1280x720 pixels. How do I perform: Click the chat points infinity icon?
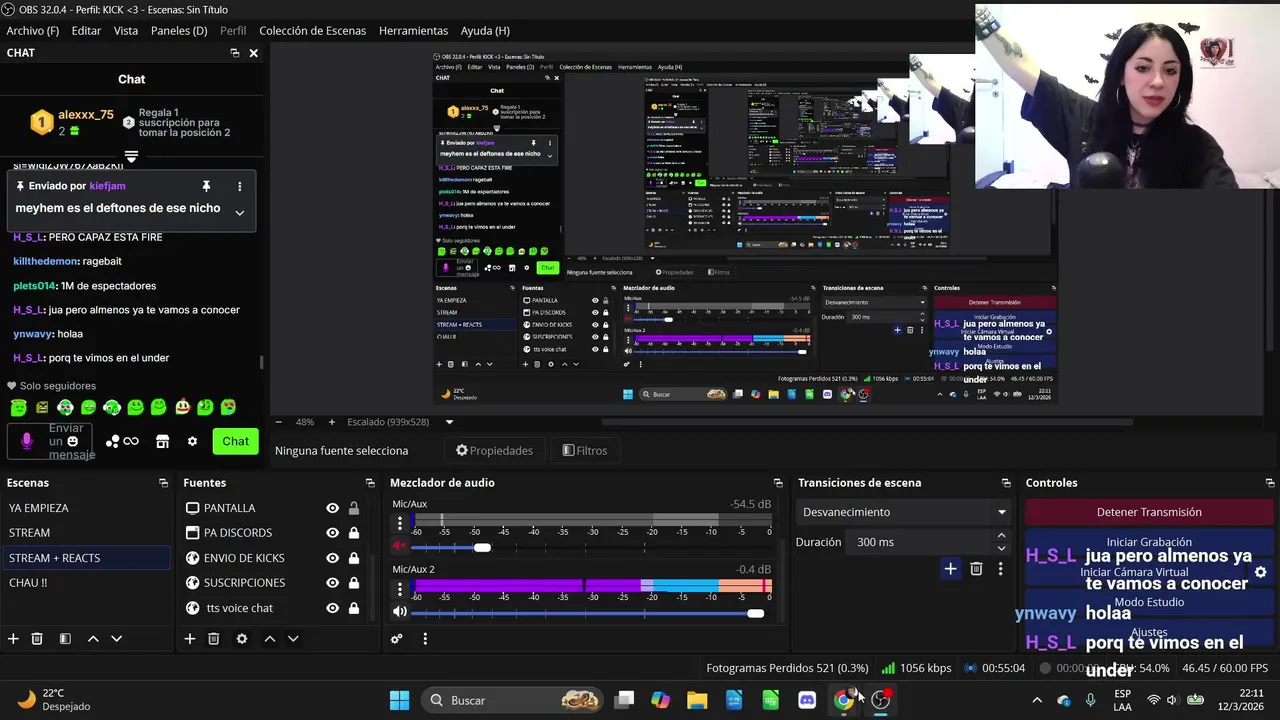(x=123, y=441)
